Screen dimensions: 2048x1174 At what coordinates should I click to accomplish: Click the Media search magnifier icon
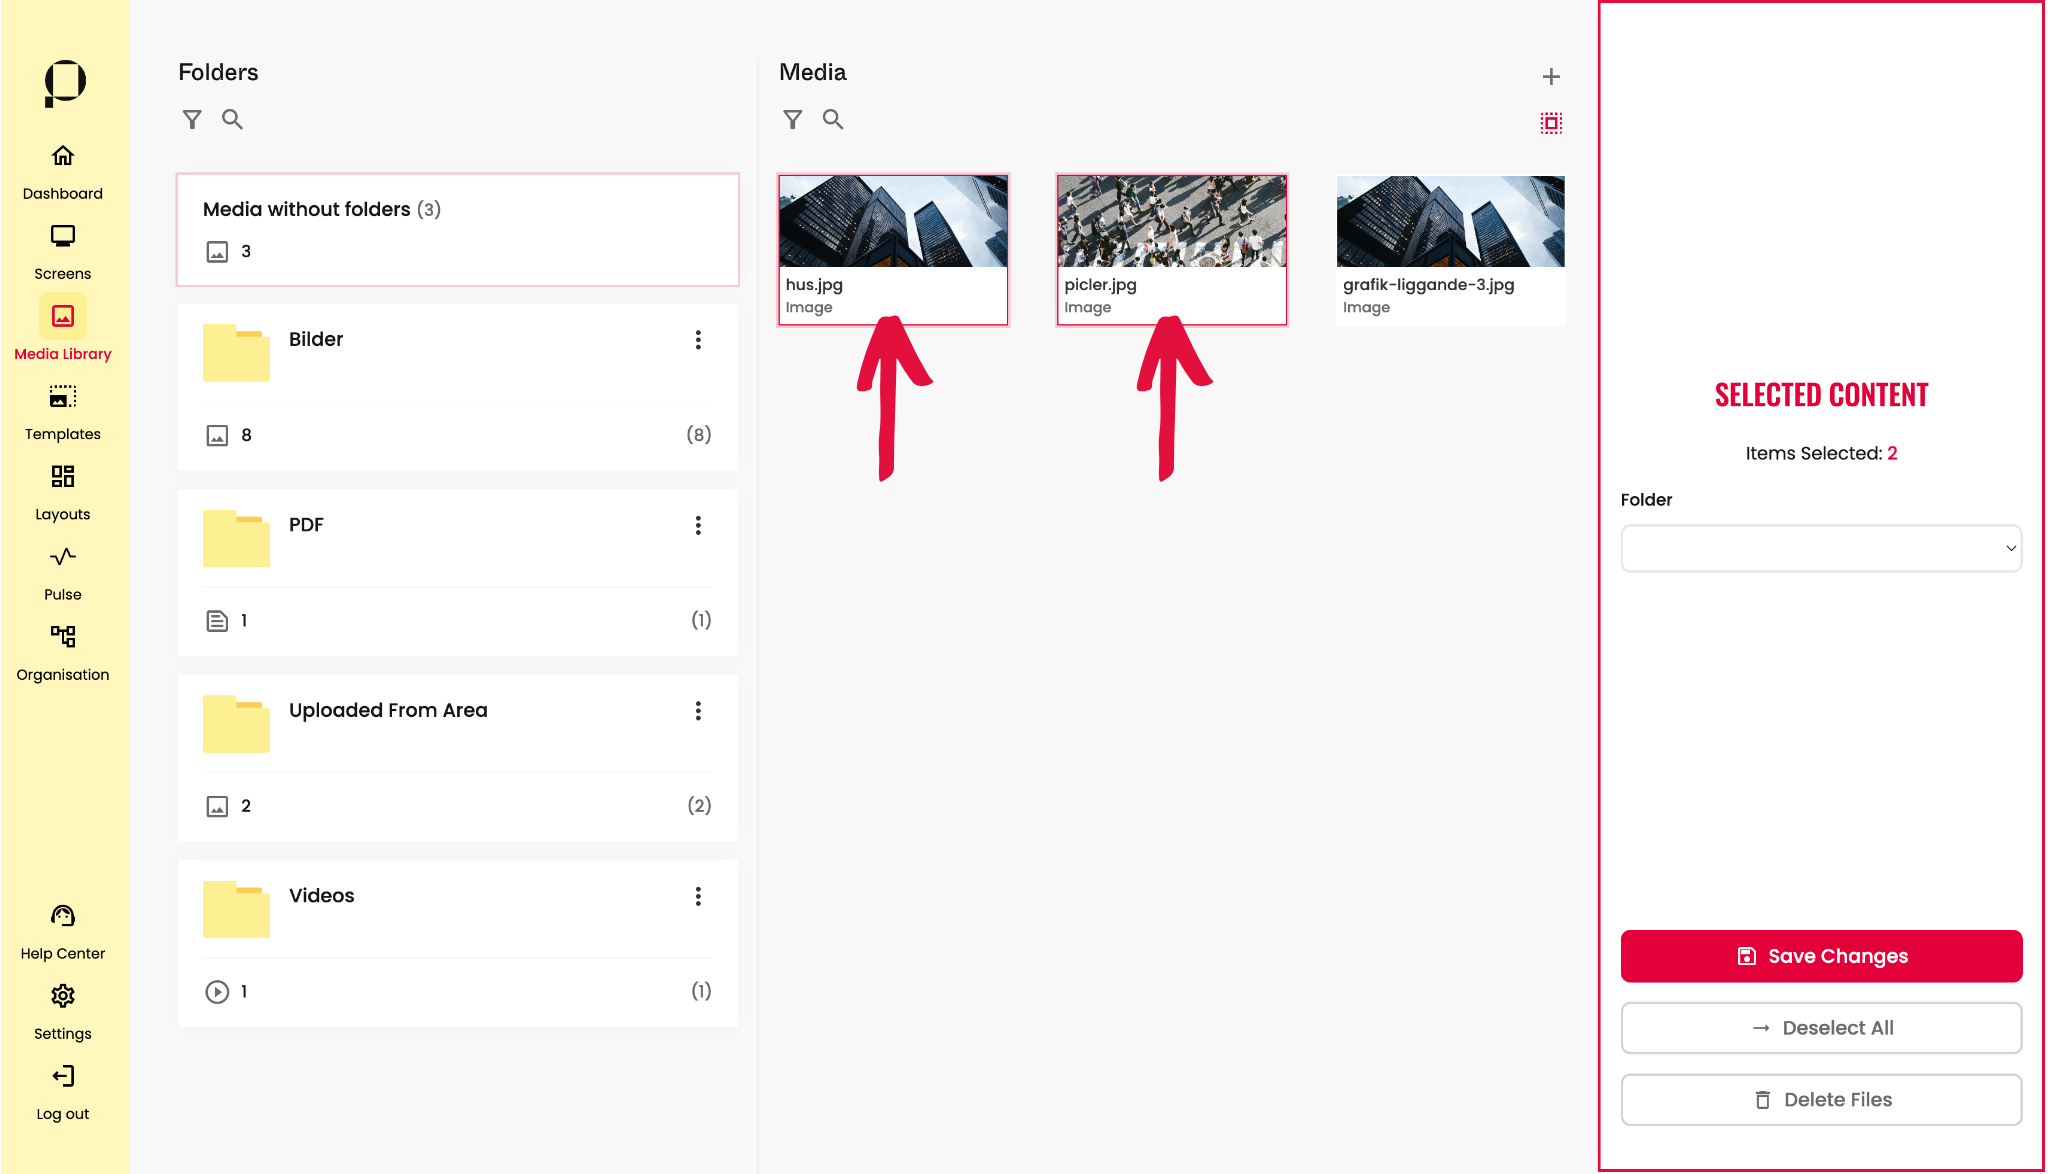[x=833, y=120]
